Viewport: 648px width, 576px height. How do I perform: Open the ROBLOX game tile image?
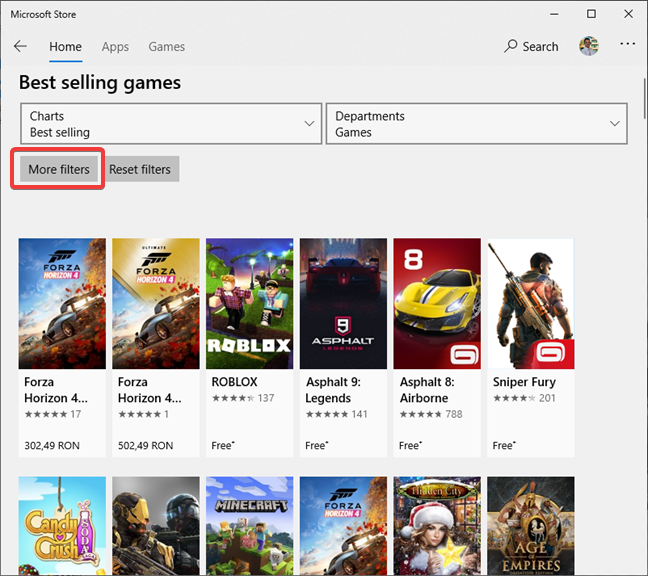(x=250, y=303)
